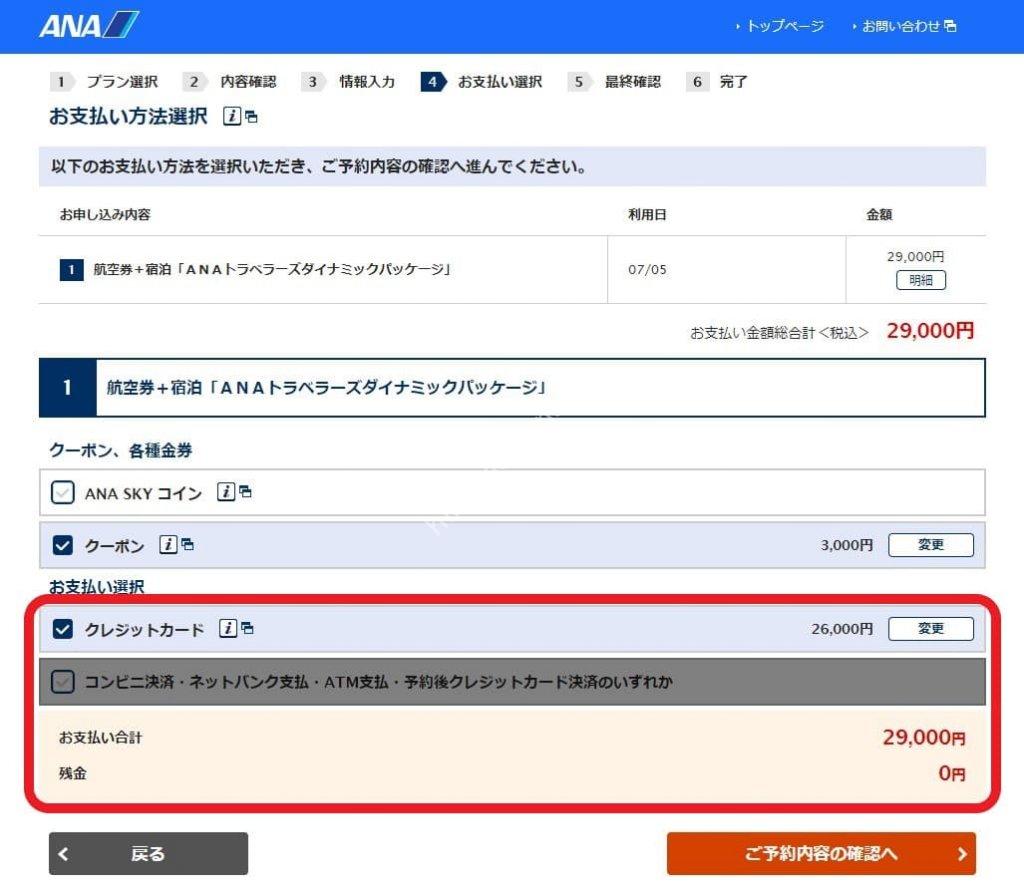Click the external window icon beside お問い合わせ

coord(951,26)
